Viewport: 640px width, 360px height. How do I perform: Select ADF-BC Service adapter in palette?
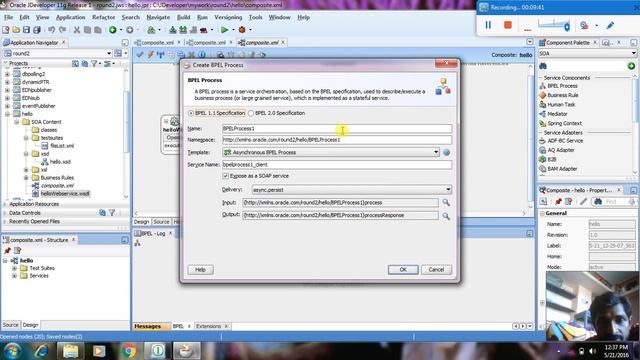[565, 141]
